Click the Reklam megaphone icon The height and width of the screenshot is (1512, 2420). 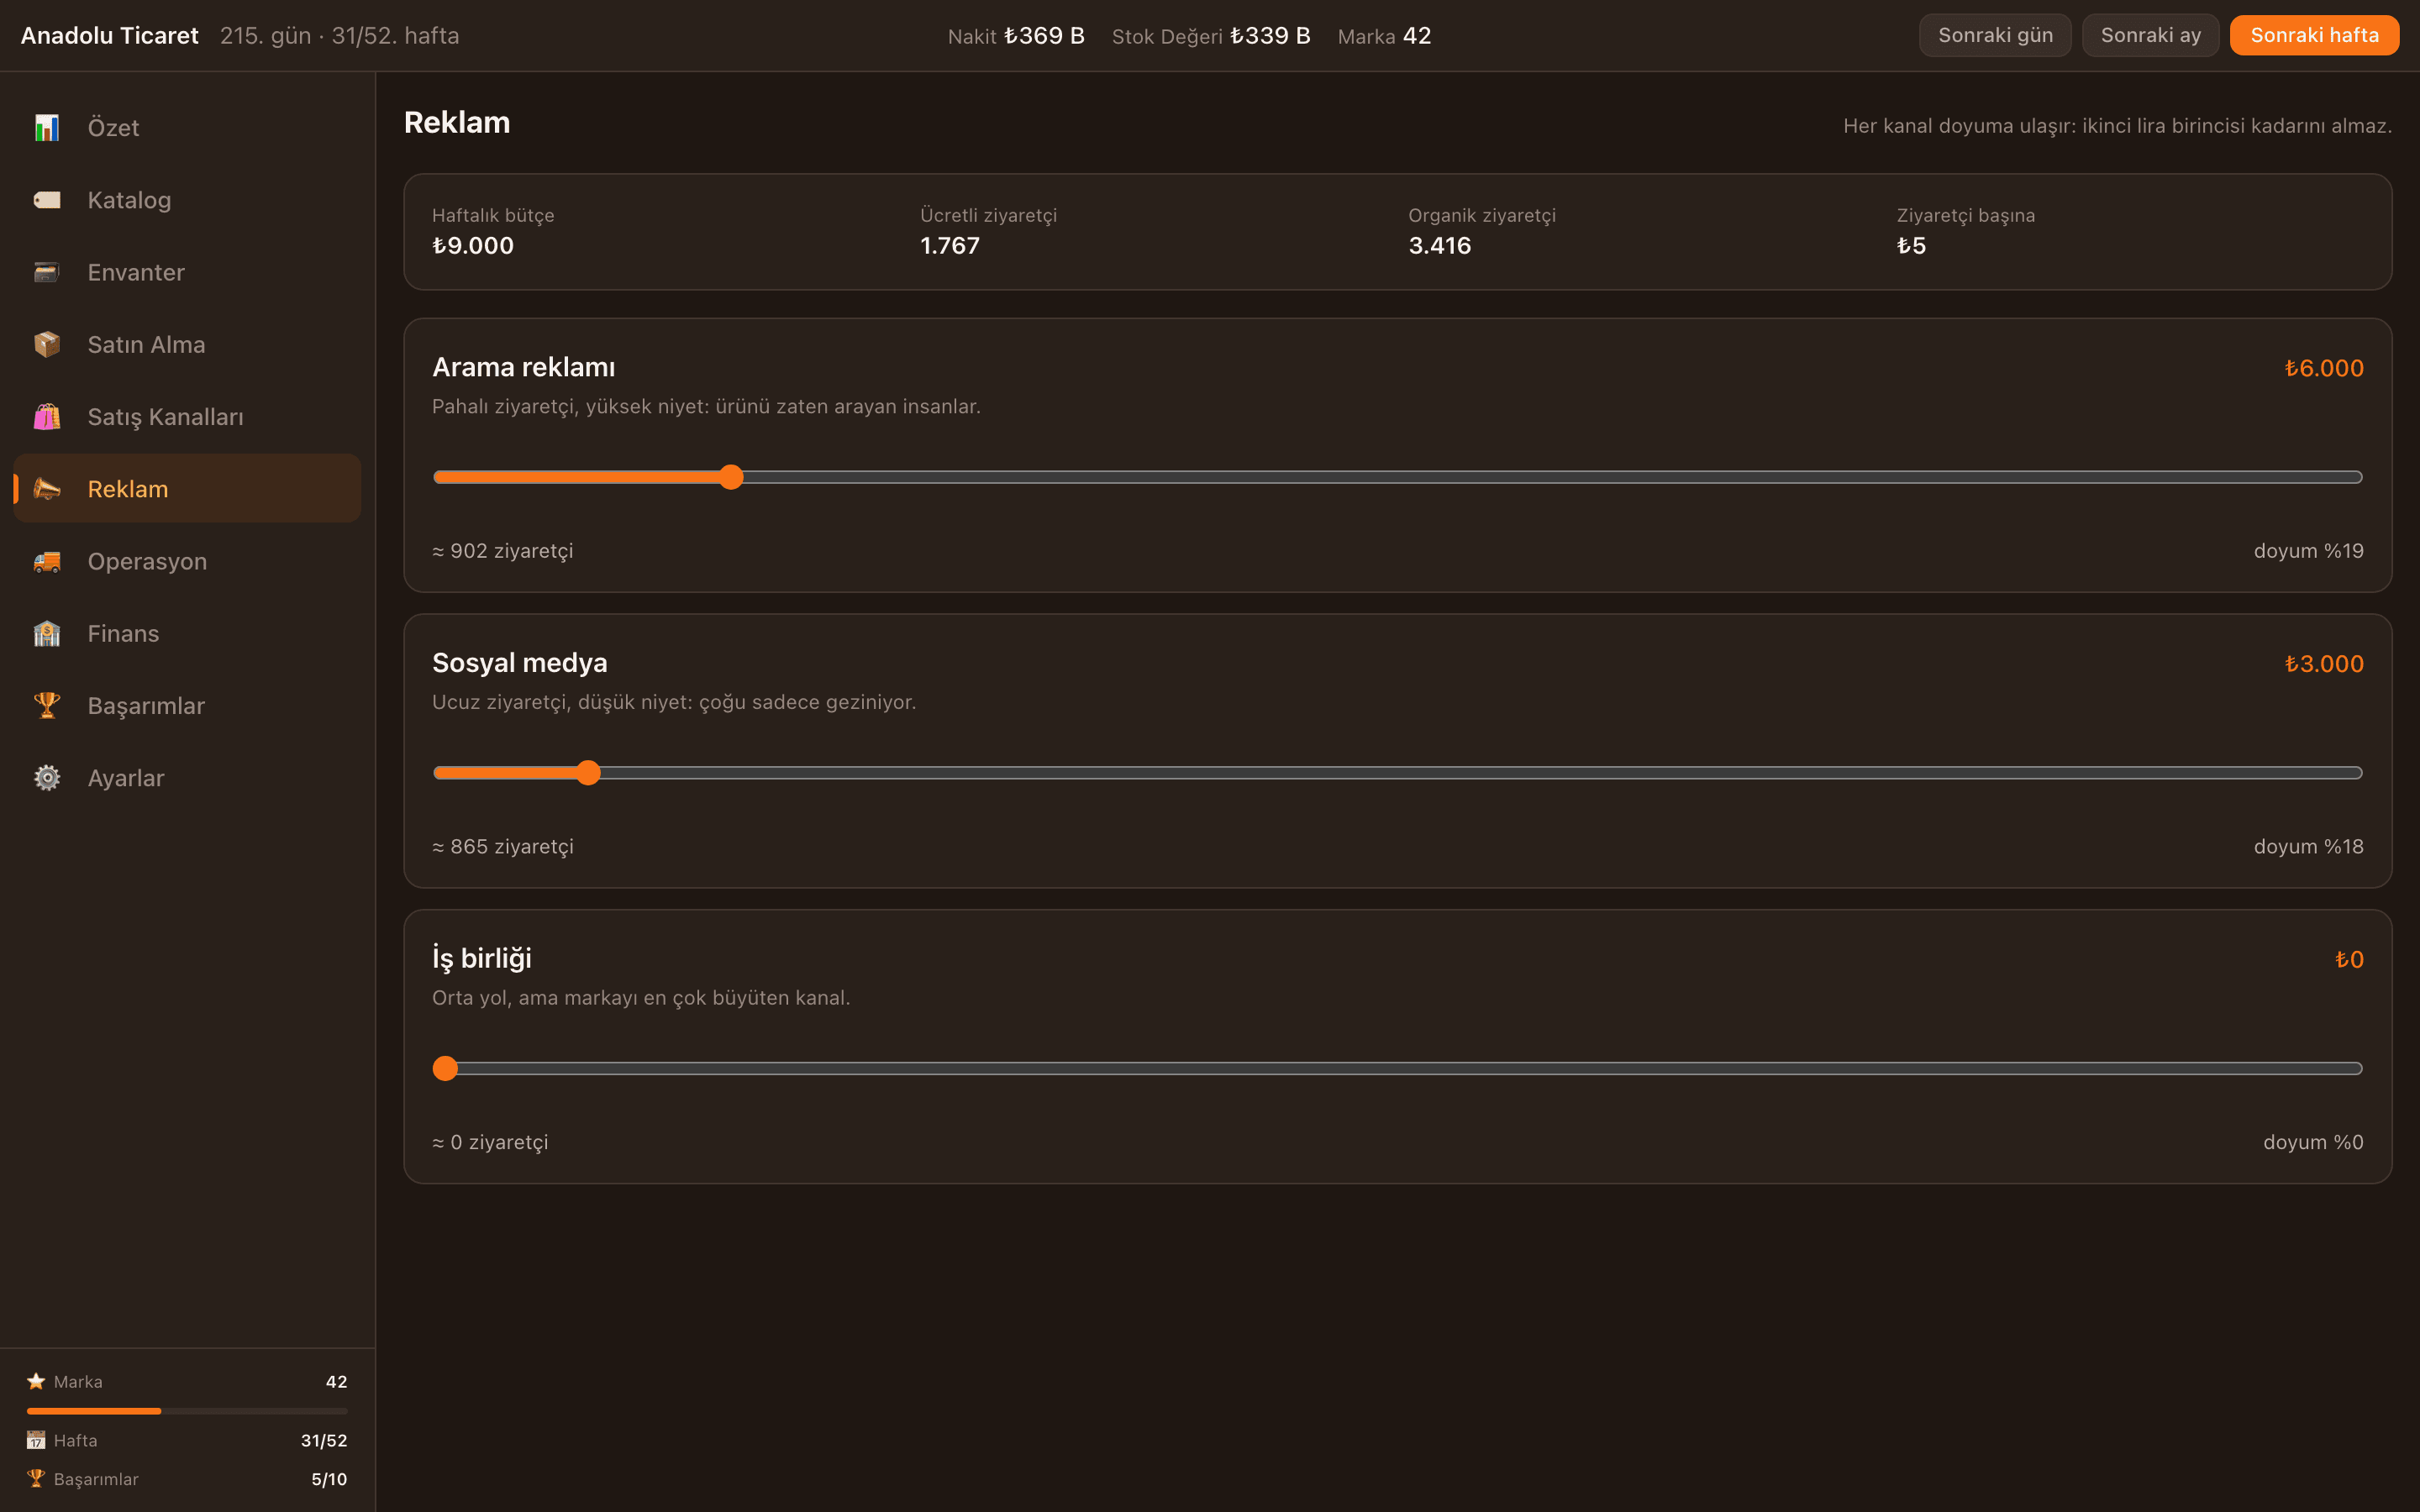47,489
